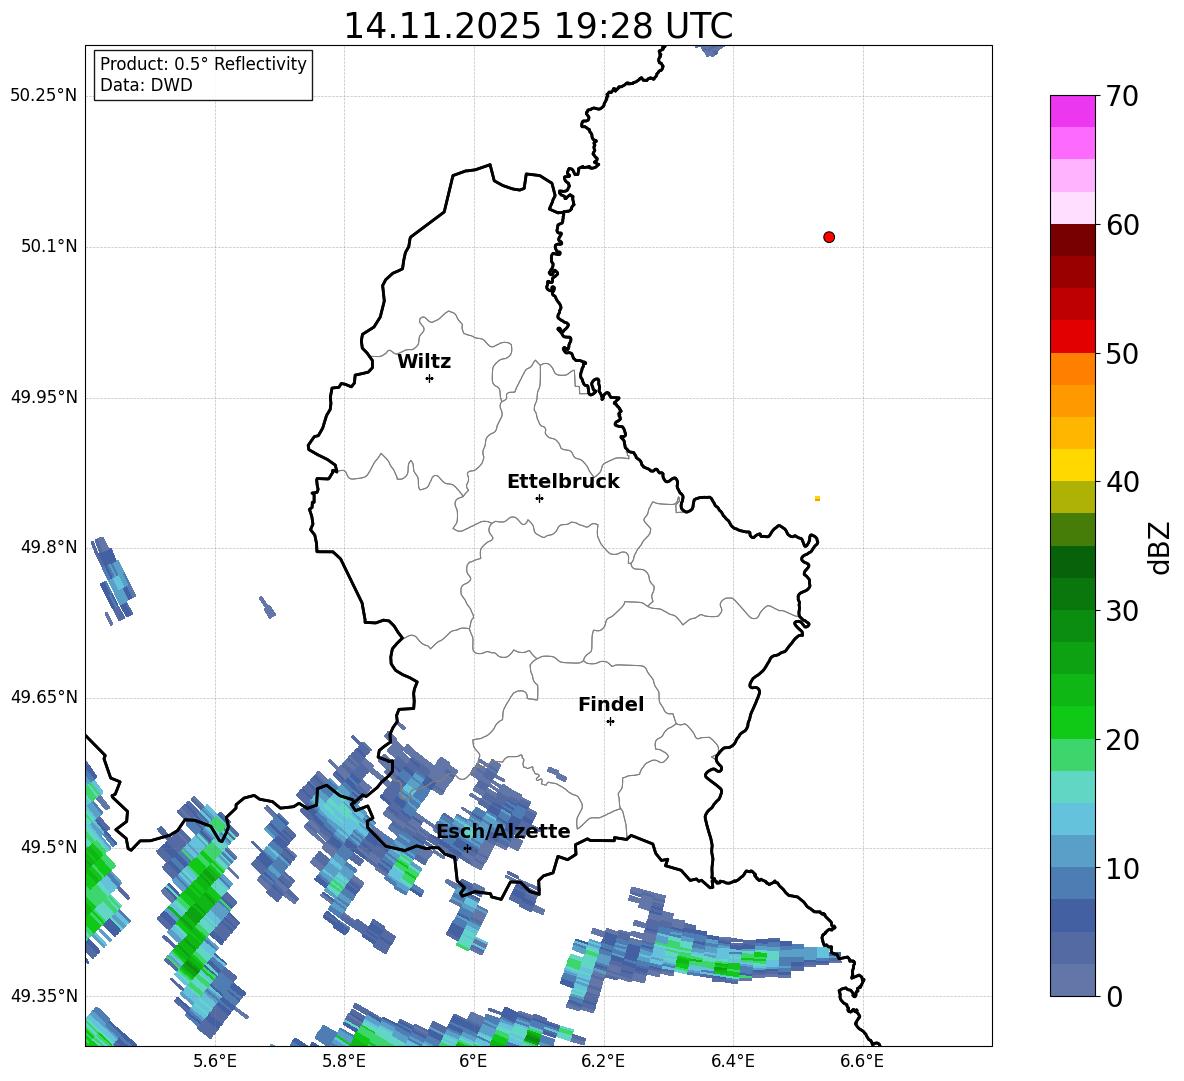Click the Findel label
The image size is (1184, 1081).
[x=611, y=704]
